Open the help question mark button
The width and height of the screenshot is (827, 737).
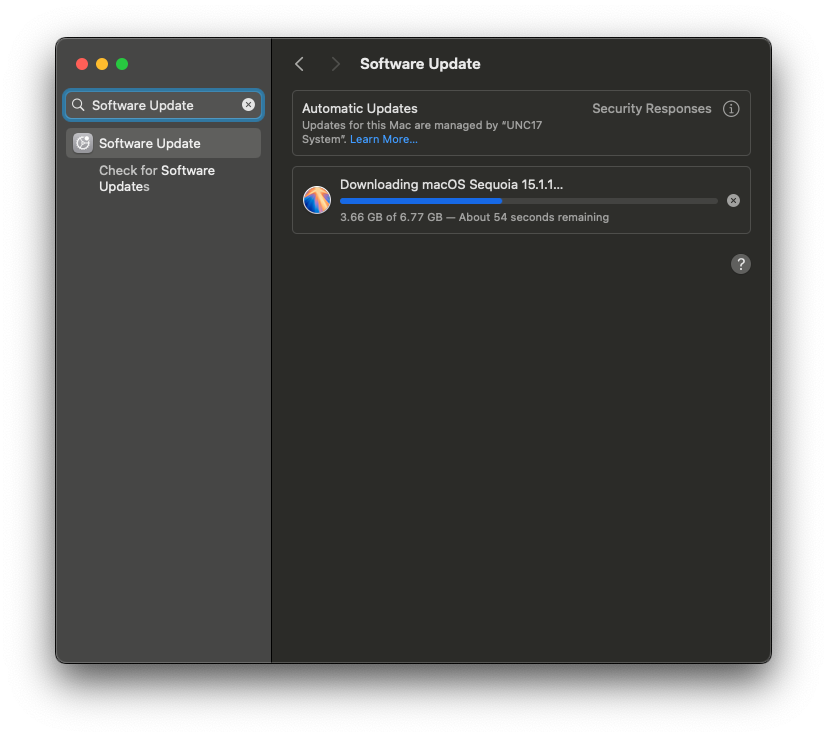[741, 264]
